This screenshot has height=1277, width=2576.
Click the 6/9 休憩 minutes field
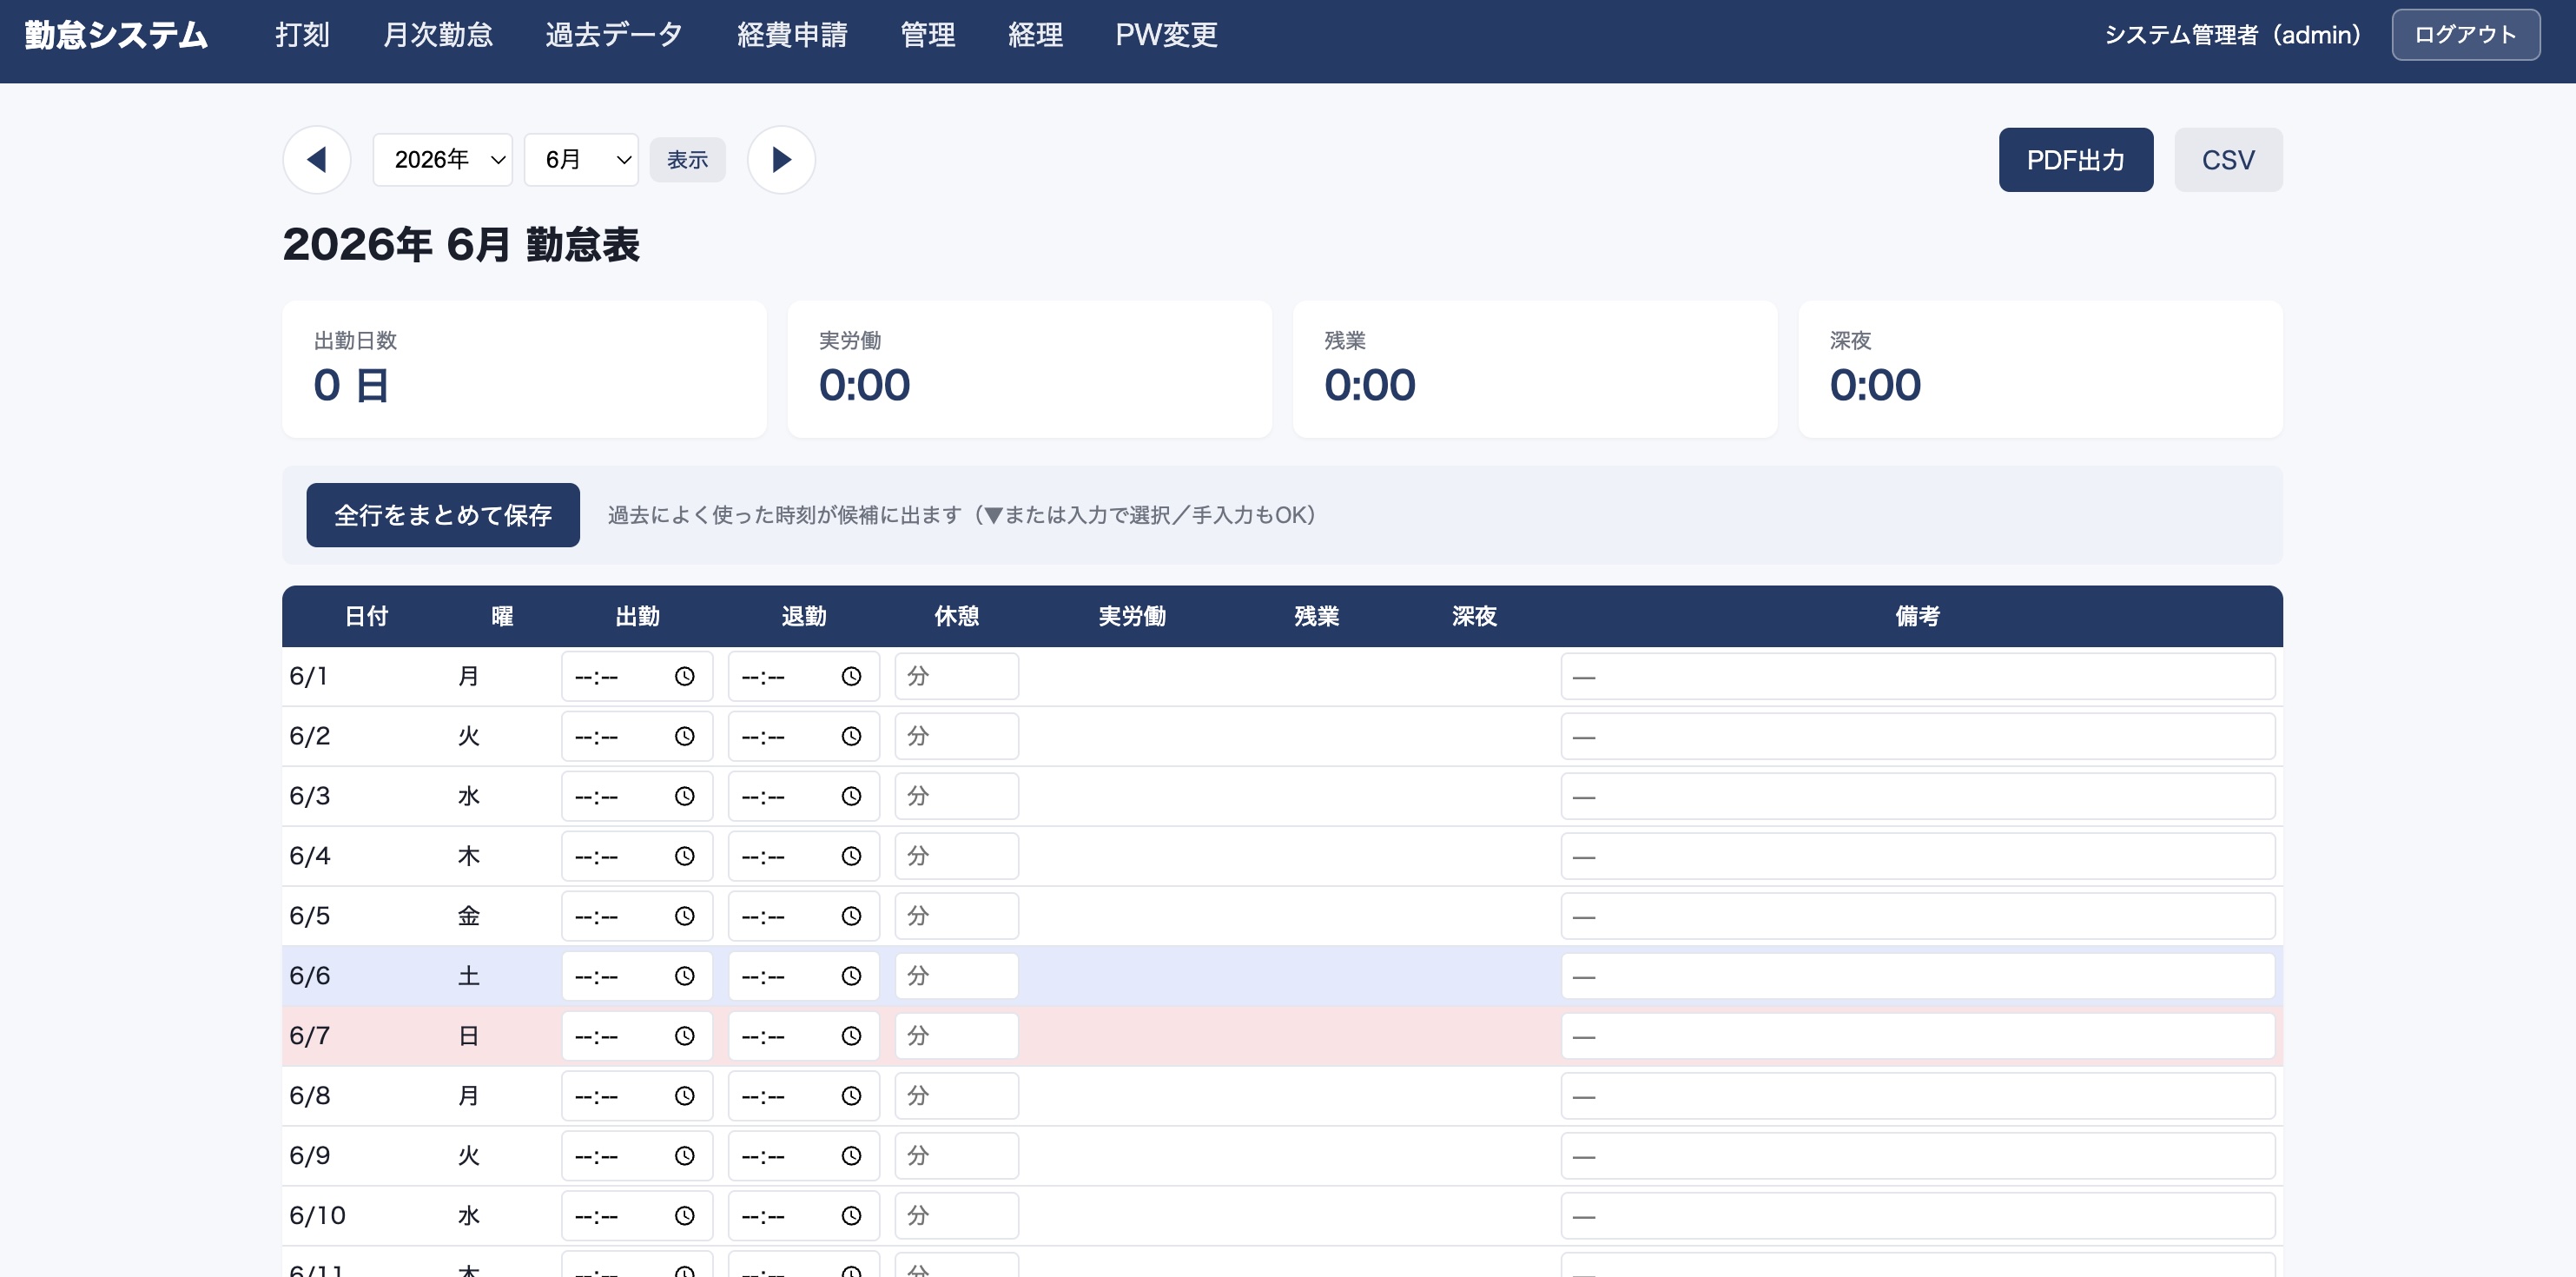[957, 1157]
